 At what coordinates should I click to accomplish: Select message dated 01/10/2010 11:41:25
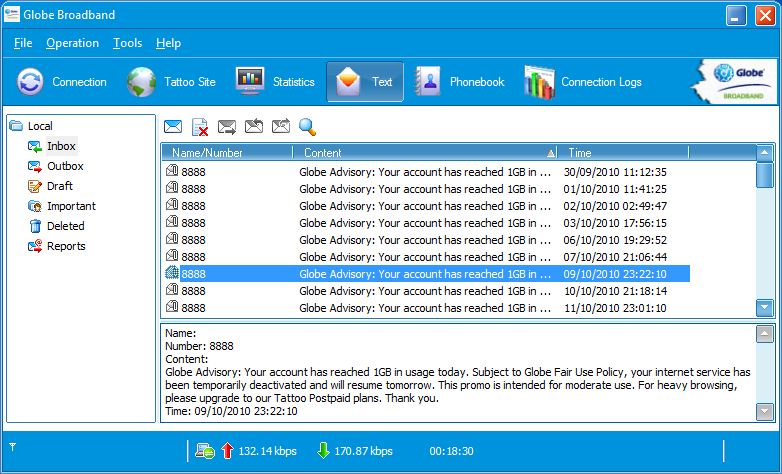click(x=425, y=189)
